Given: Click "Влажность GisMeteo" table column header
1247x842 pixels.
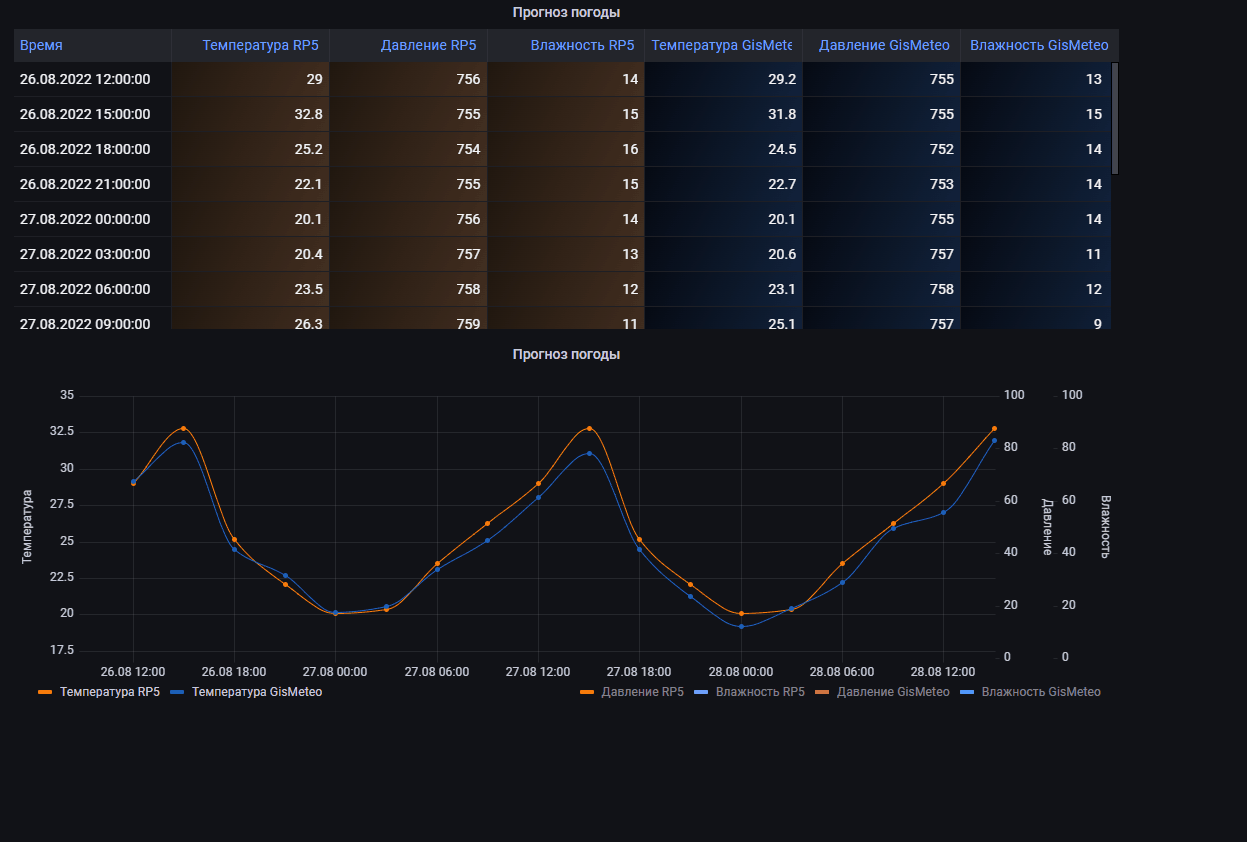Looking at the screenshot, I should 1039,45.
